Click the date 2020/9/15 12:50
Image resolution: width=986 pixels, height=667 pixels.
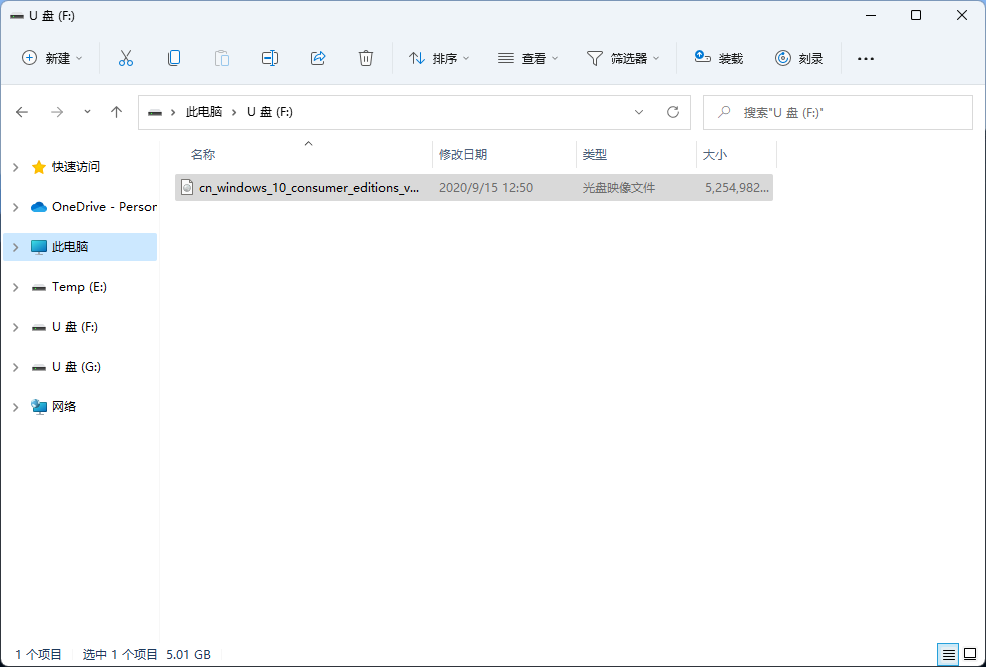coord(486,187)
